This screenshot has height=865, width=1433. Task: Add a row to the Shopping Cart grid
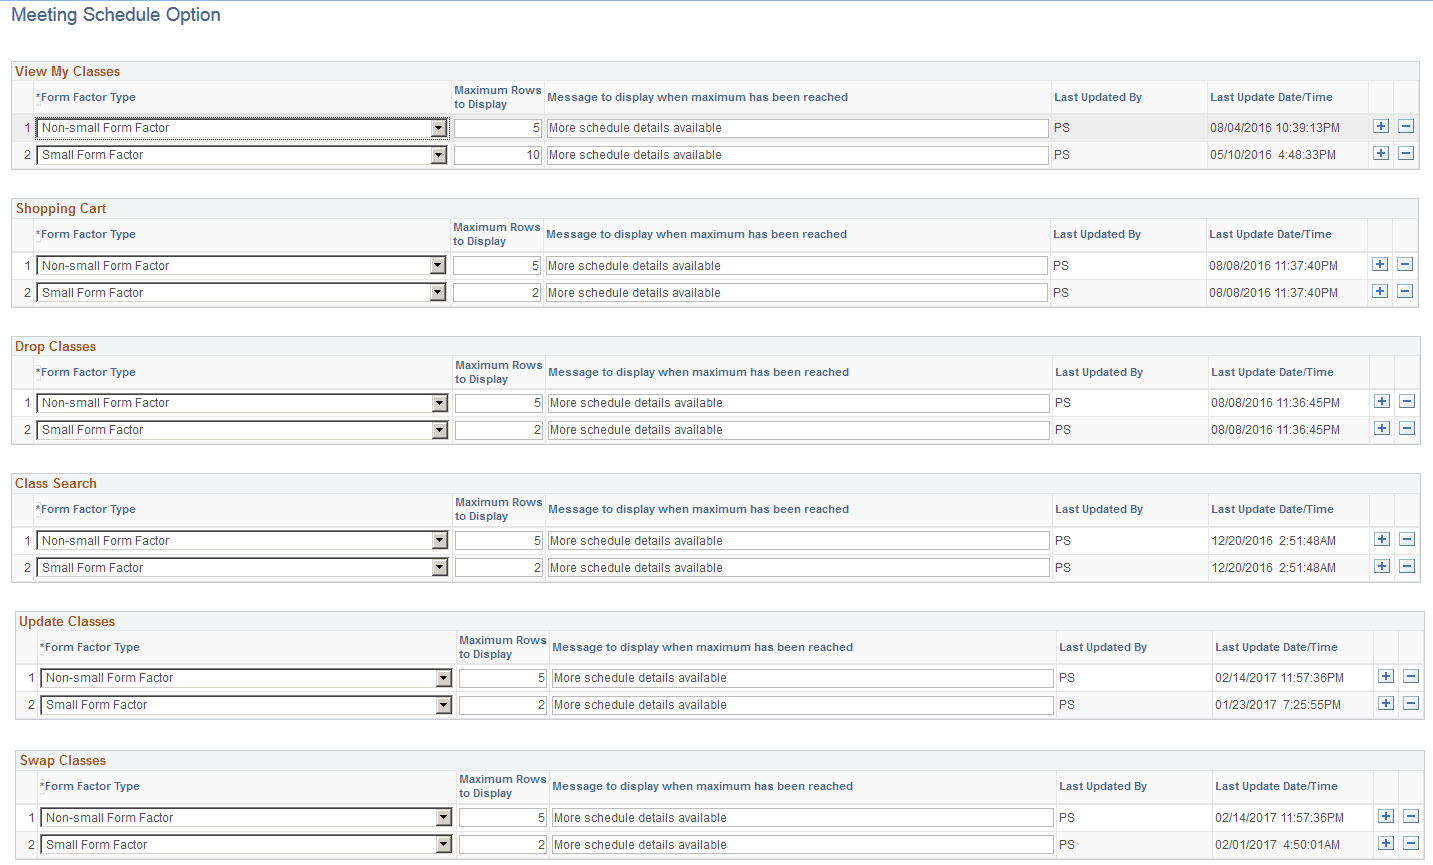point(1381,264)
